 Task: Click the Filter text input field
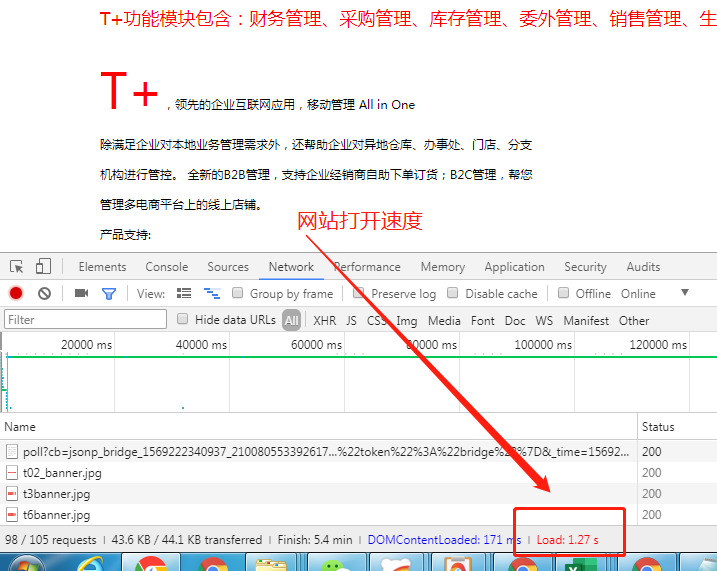click(86, 319)
